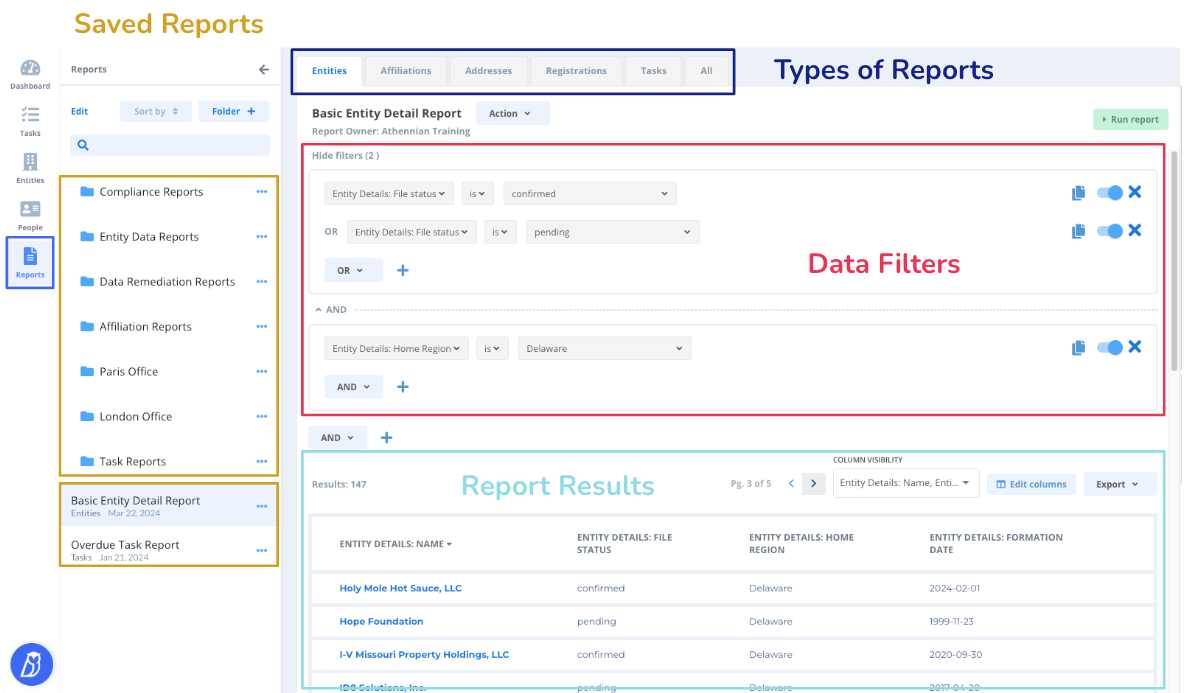Collapse the Hide filters section
The width and height of the screenshot is (1185, 693).
click(345, 155)
